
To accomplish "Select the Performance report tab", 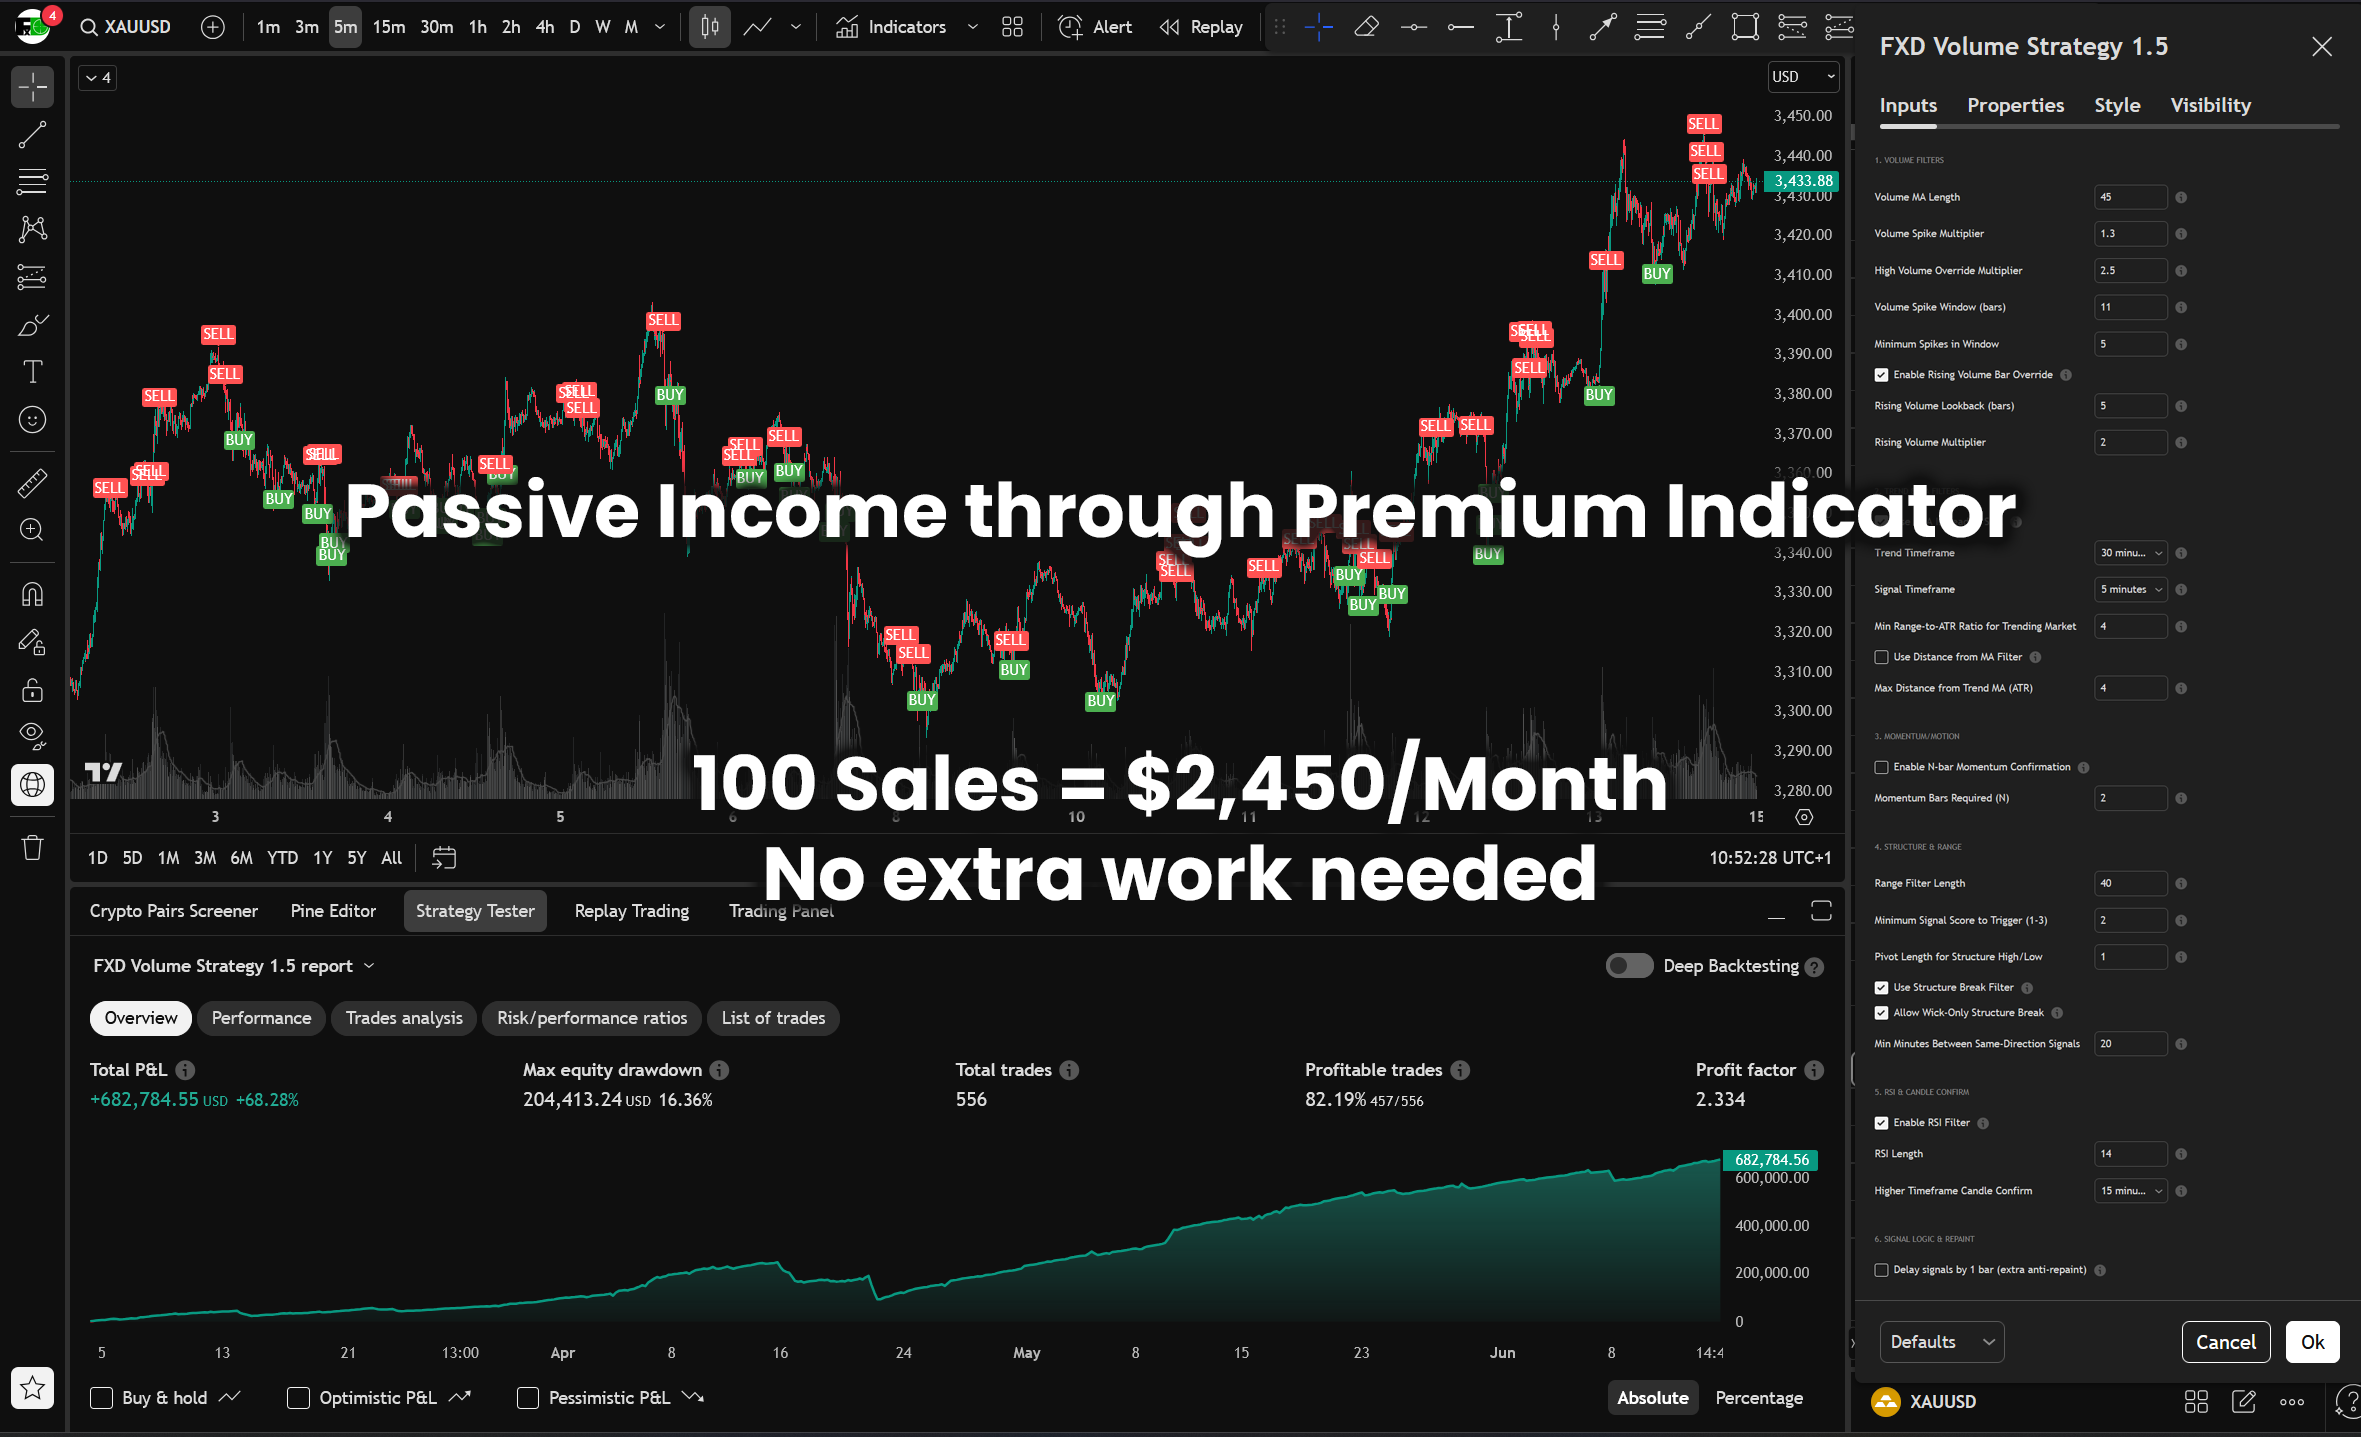I will click(261, 1018).
